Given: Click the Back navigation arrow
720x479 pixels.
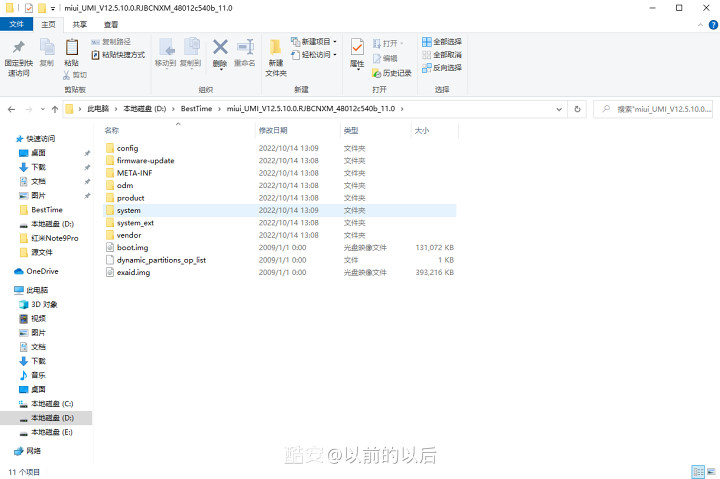Looking at the screenshot, I should [11, 109].
